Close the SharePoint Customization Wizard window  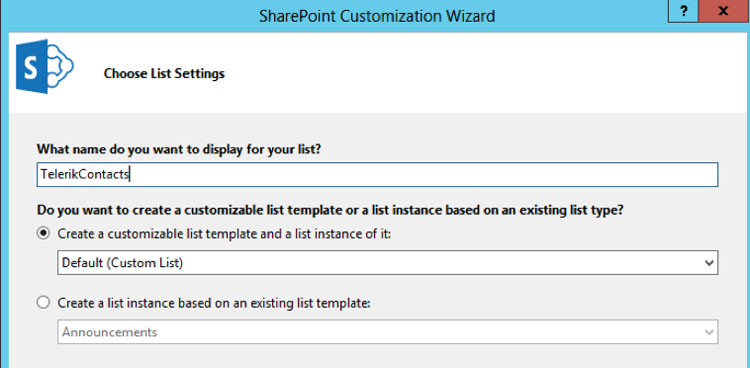pos(723,11)
